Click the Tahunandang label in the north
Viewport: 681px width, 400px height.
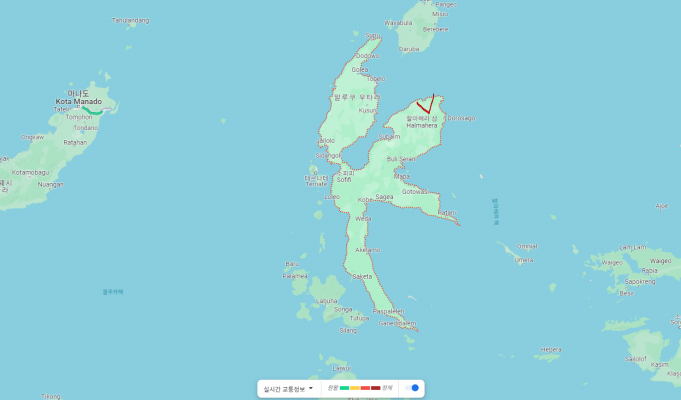pyautogui.click(x=131, y=20)
